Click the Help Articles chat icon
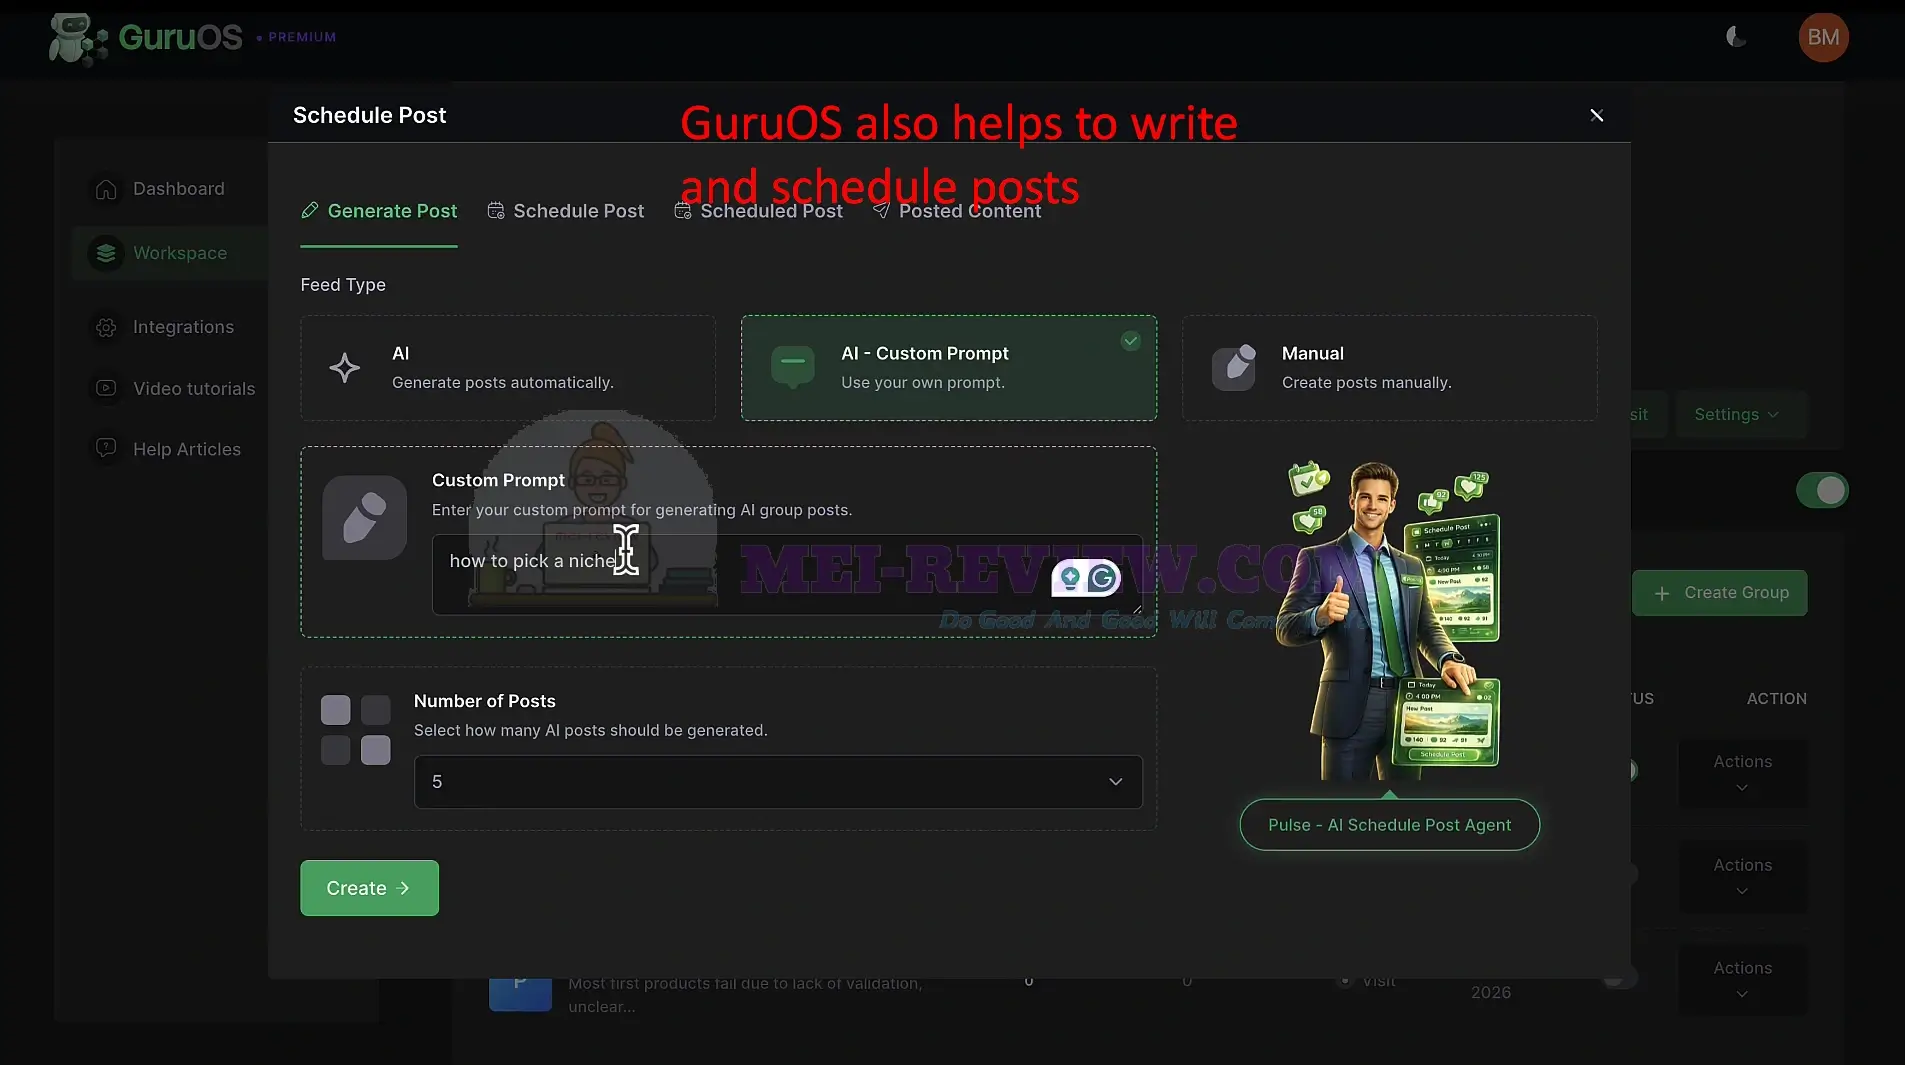The width and height of the screenshot is (1905, 1065). point(106,448)
